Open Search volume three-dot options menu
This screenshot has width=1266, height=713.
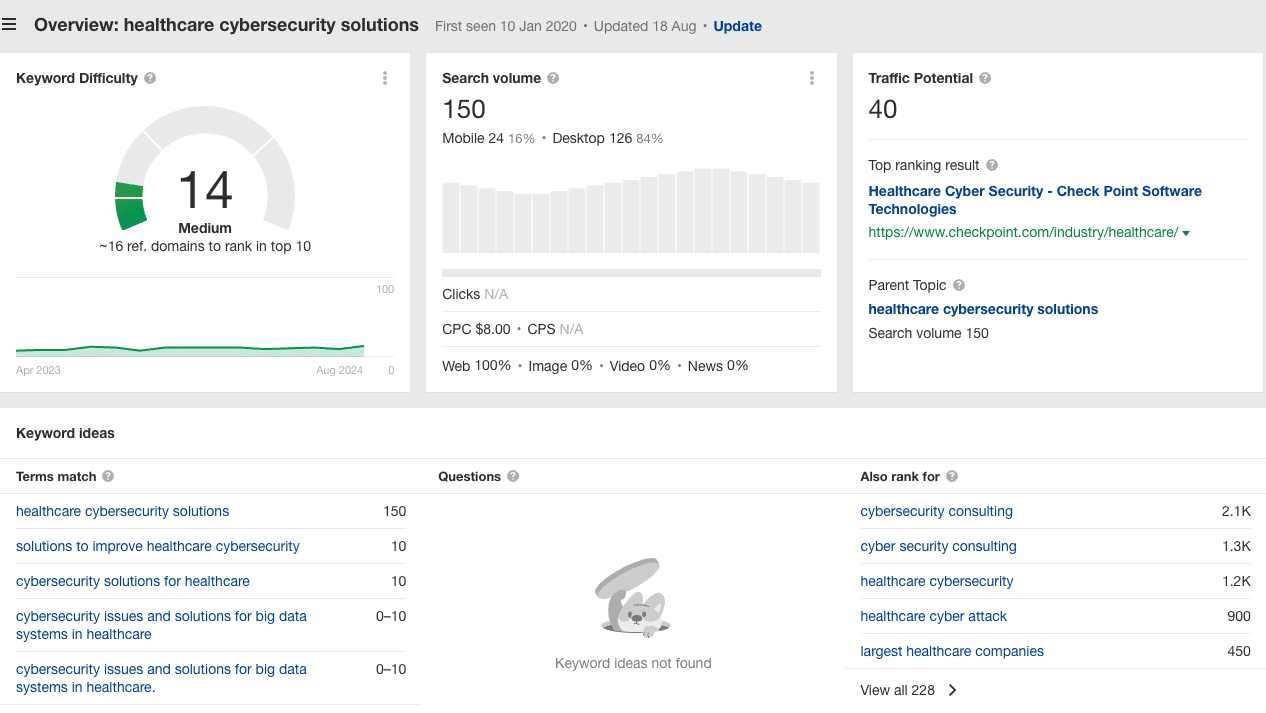[811, 78]
